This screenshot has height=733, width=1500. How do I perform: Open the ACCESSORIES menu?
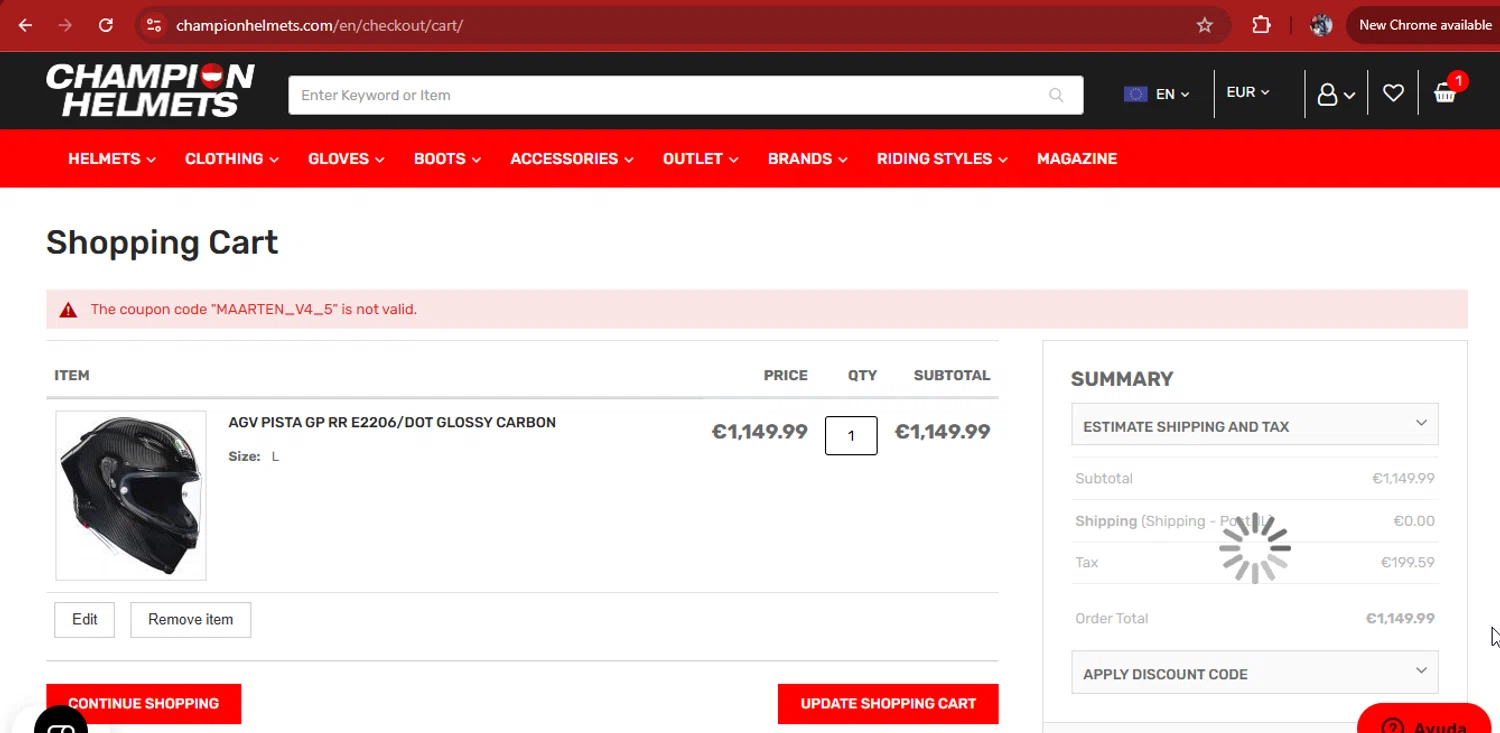[572, 159]
